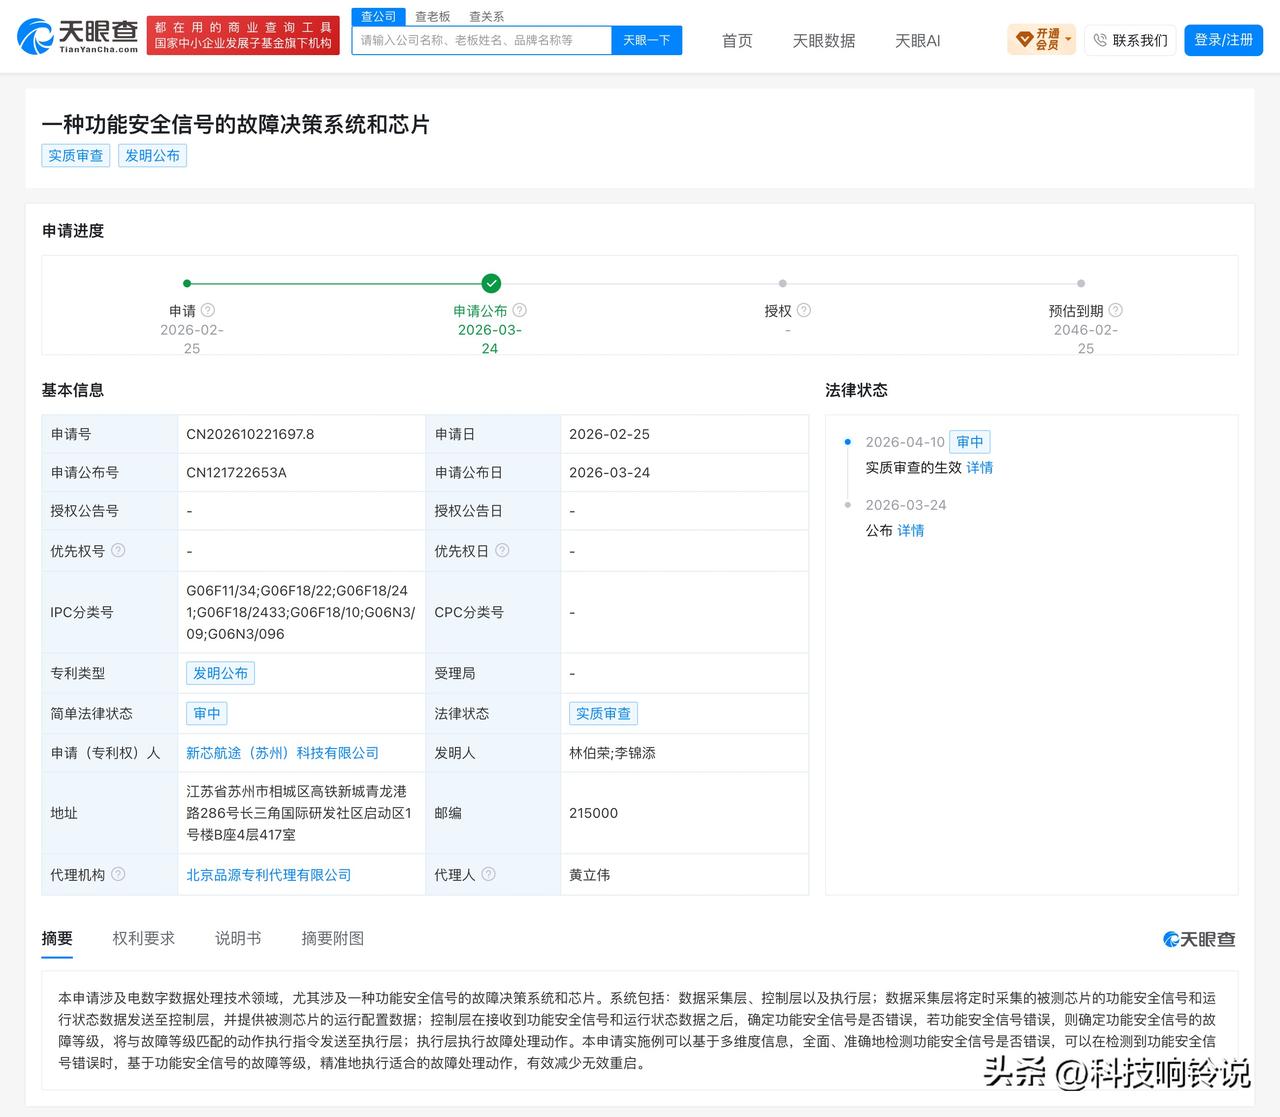Image resolution: width=1280 pixels, height=1117 pixels.
Task: Click the postal code 215000
Action: point(594,813)
